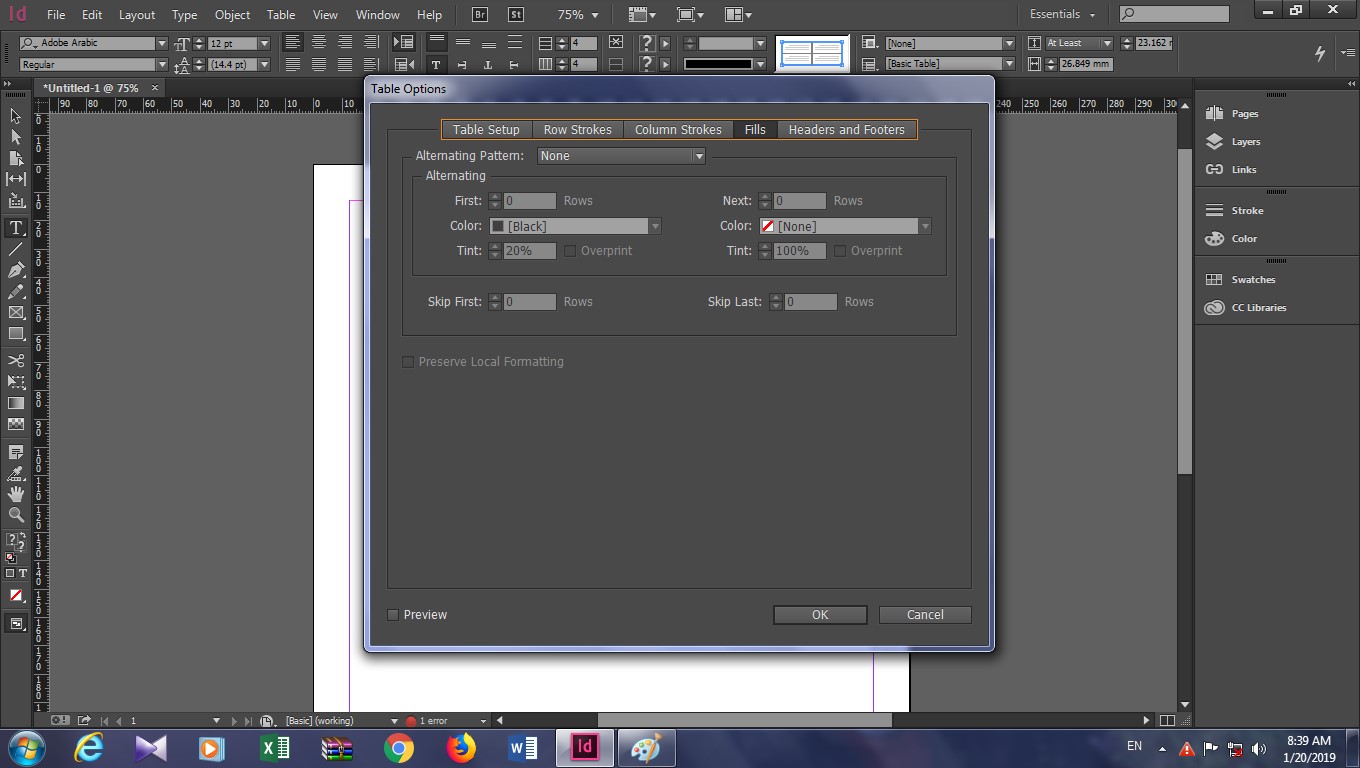
Task: Open the Color panel
Action: (1231, 239)
